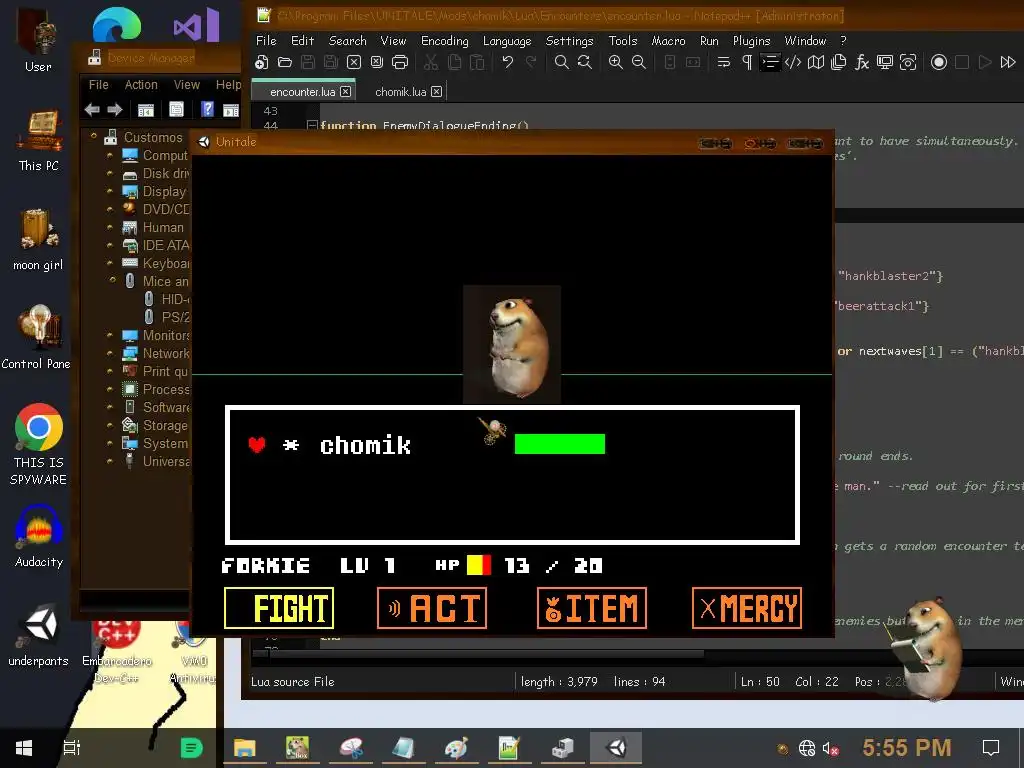Click the Close All icon in Notepad++ toolbar
This screenshot has height=768, width=1024.
coord(377,62)
